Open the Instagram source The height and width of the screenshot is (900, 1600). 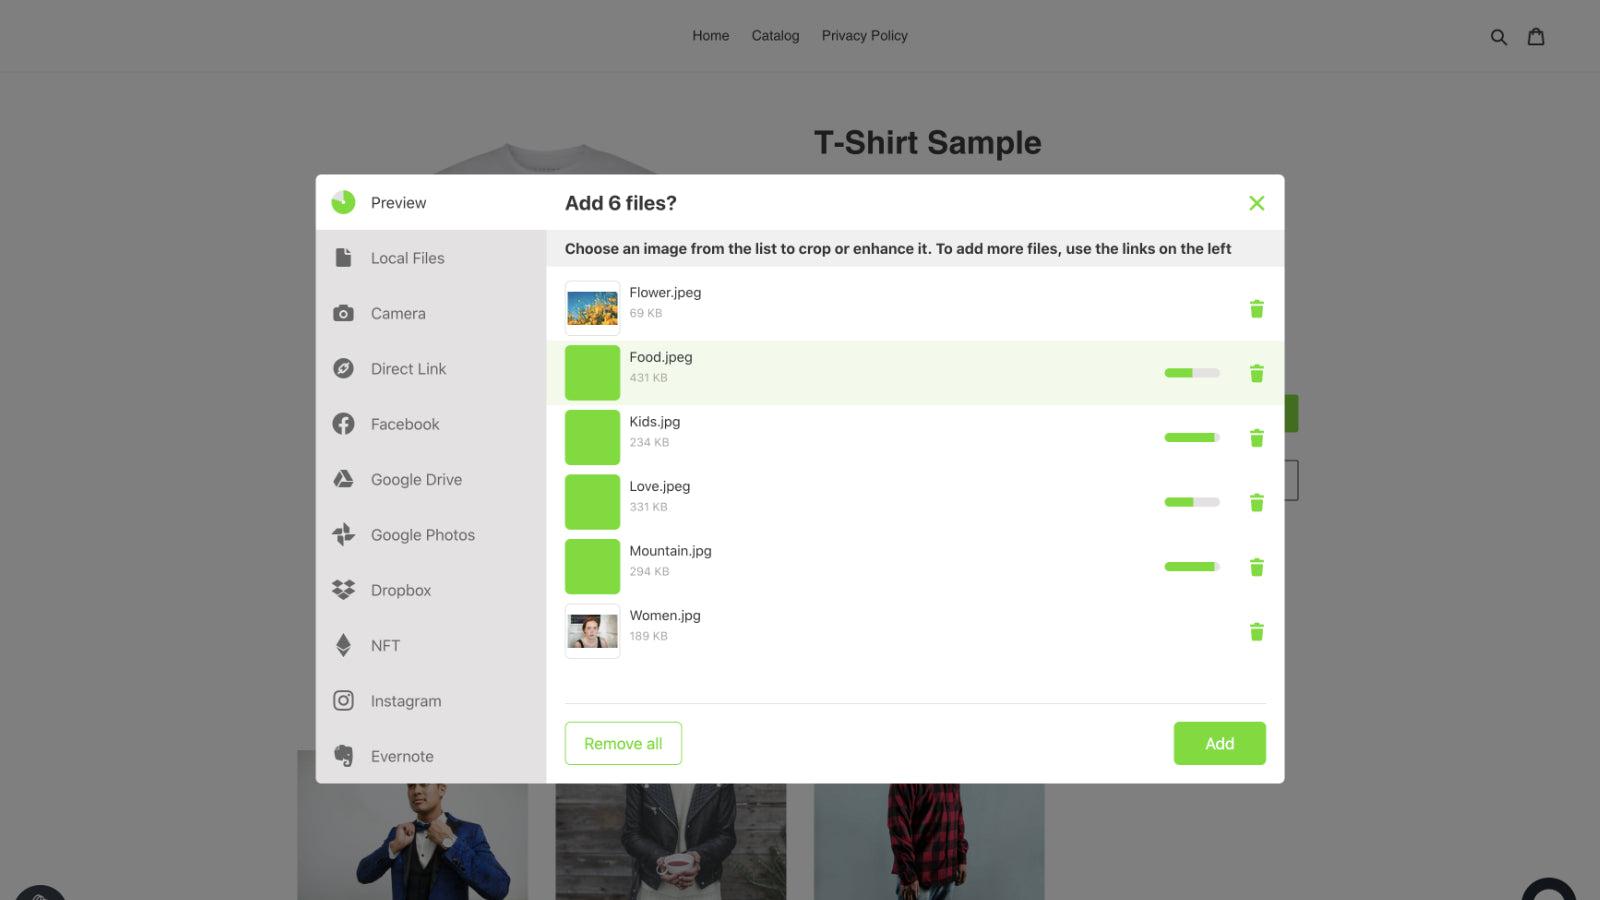[406, 701]
